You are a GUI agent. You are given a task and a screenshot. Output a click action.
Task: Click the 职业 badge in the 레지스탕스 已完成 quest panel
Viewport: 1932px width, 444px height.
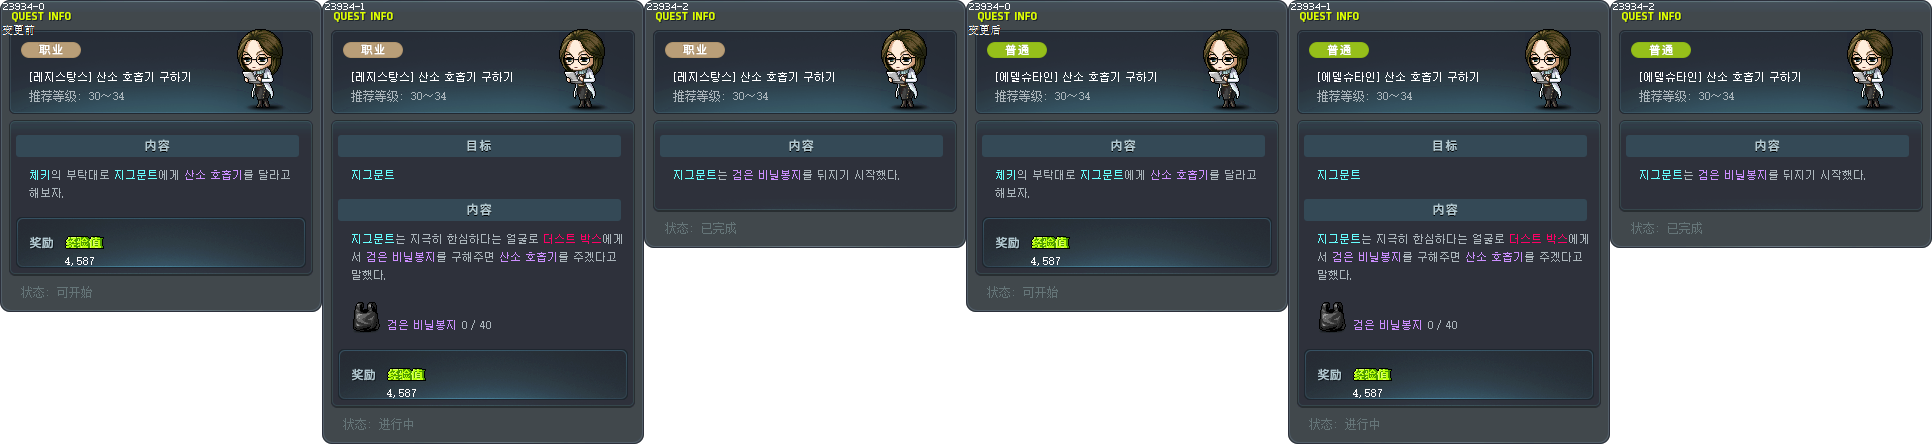[695, 50]
